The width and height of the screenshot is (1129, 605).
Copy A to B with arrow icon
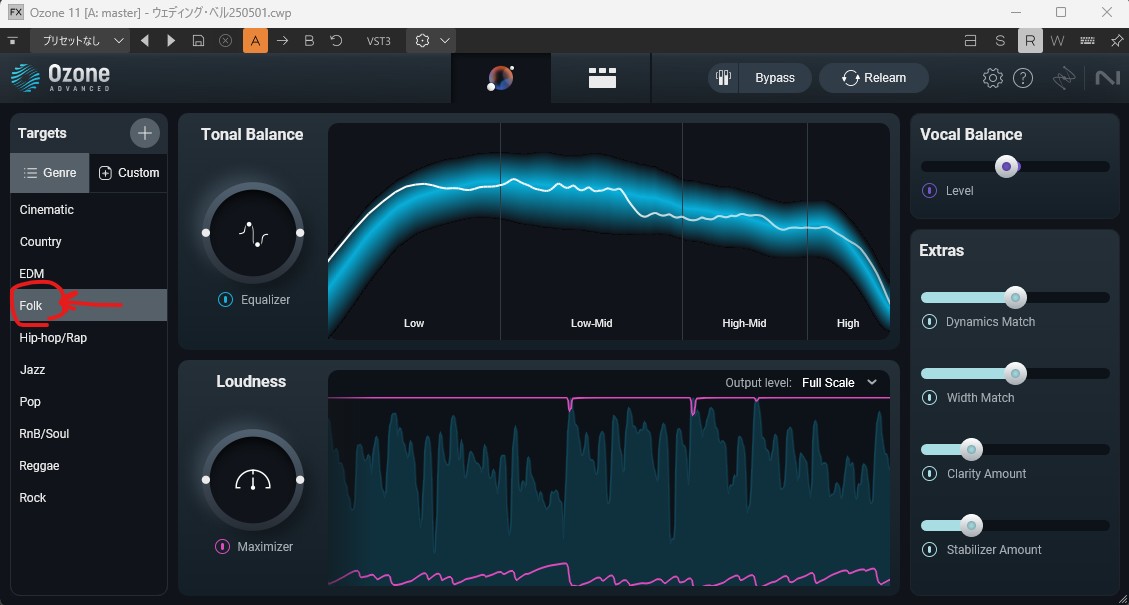(x=282, y=41)
